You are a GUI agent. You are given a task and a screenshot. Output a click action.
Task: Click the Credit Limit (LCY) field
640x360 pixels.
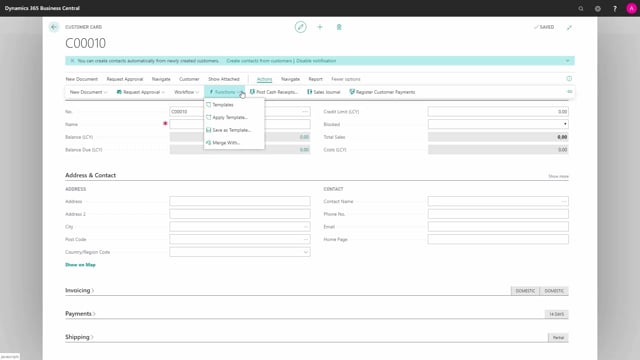click(498, 111)
